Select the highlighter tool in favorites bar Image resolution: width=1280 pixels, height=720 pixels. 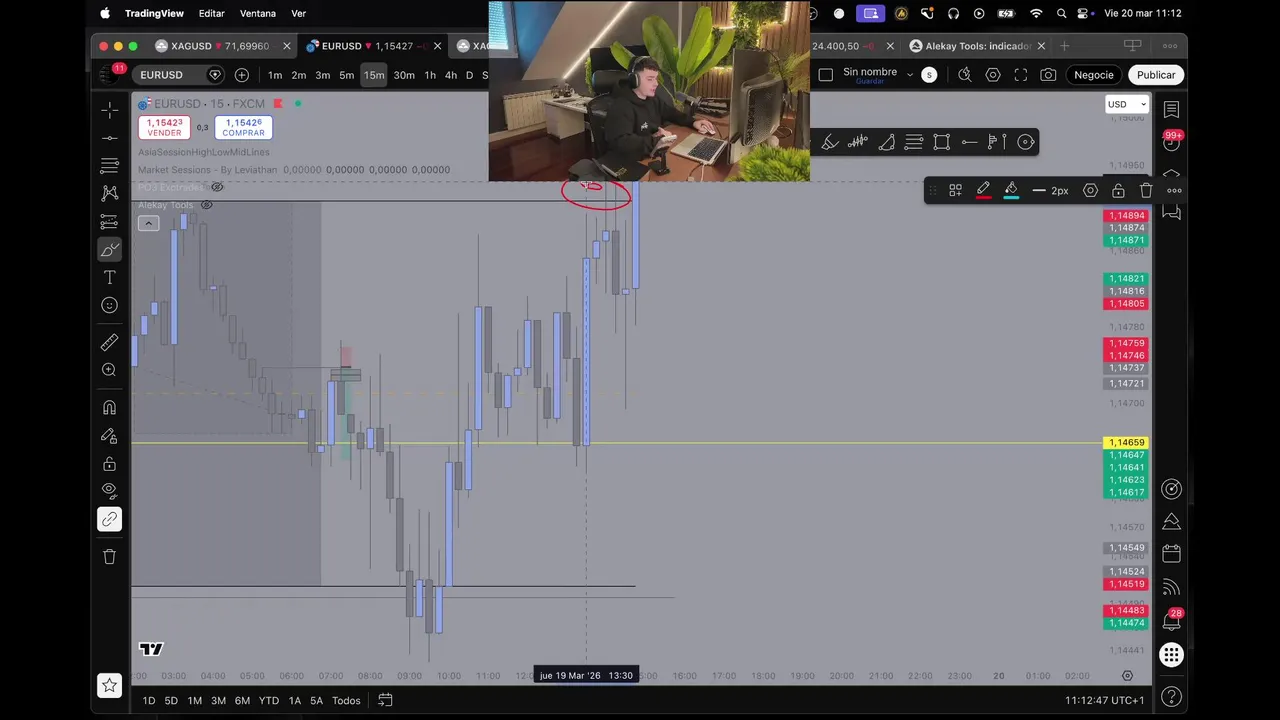pyautogui.click(x=830, y=142)
